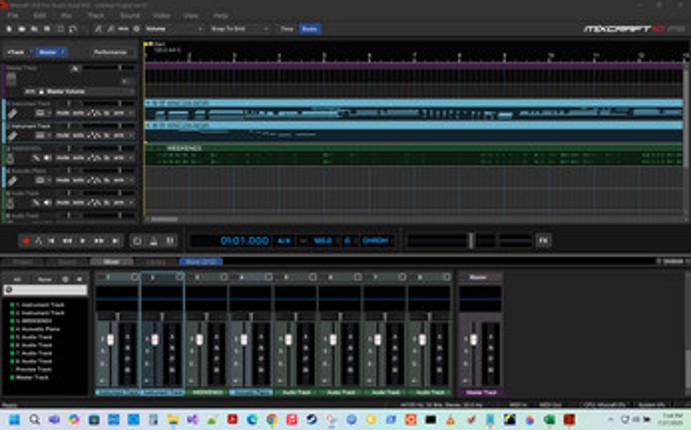
Task: Click the FX button in the transport bar
Action: pyautogui.click(x=543, y=241)
